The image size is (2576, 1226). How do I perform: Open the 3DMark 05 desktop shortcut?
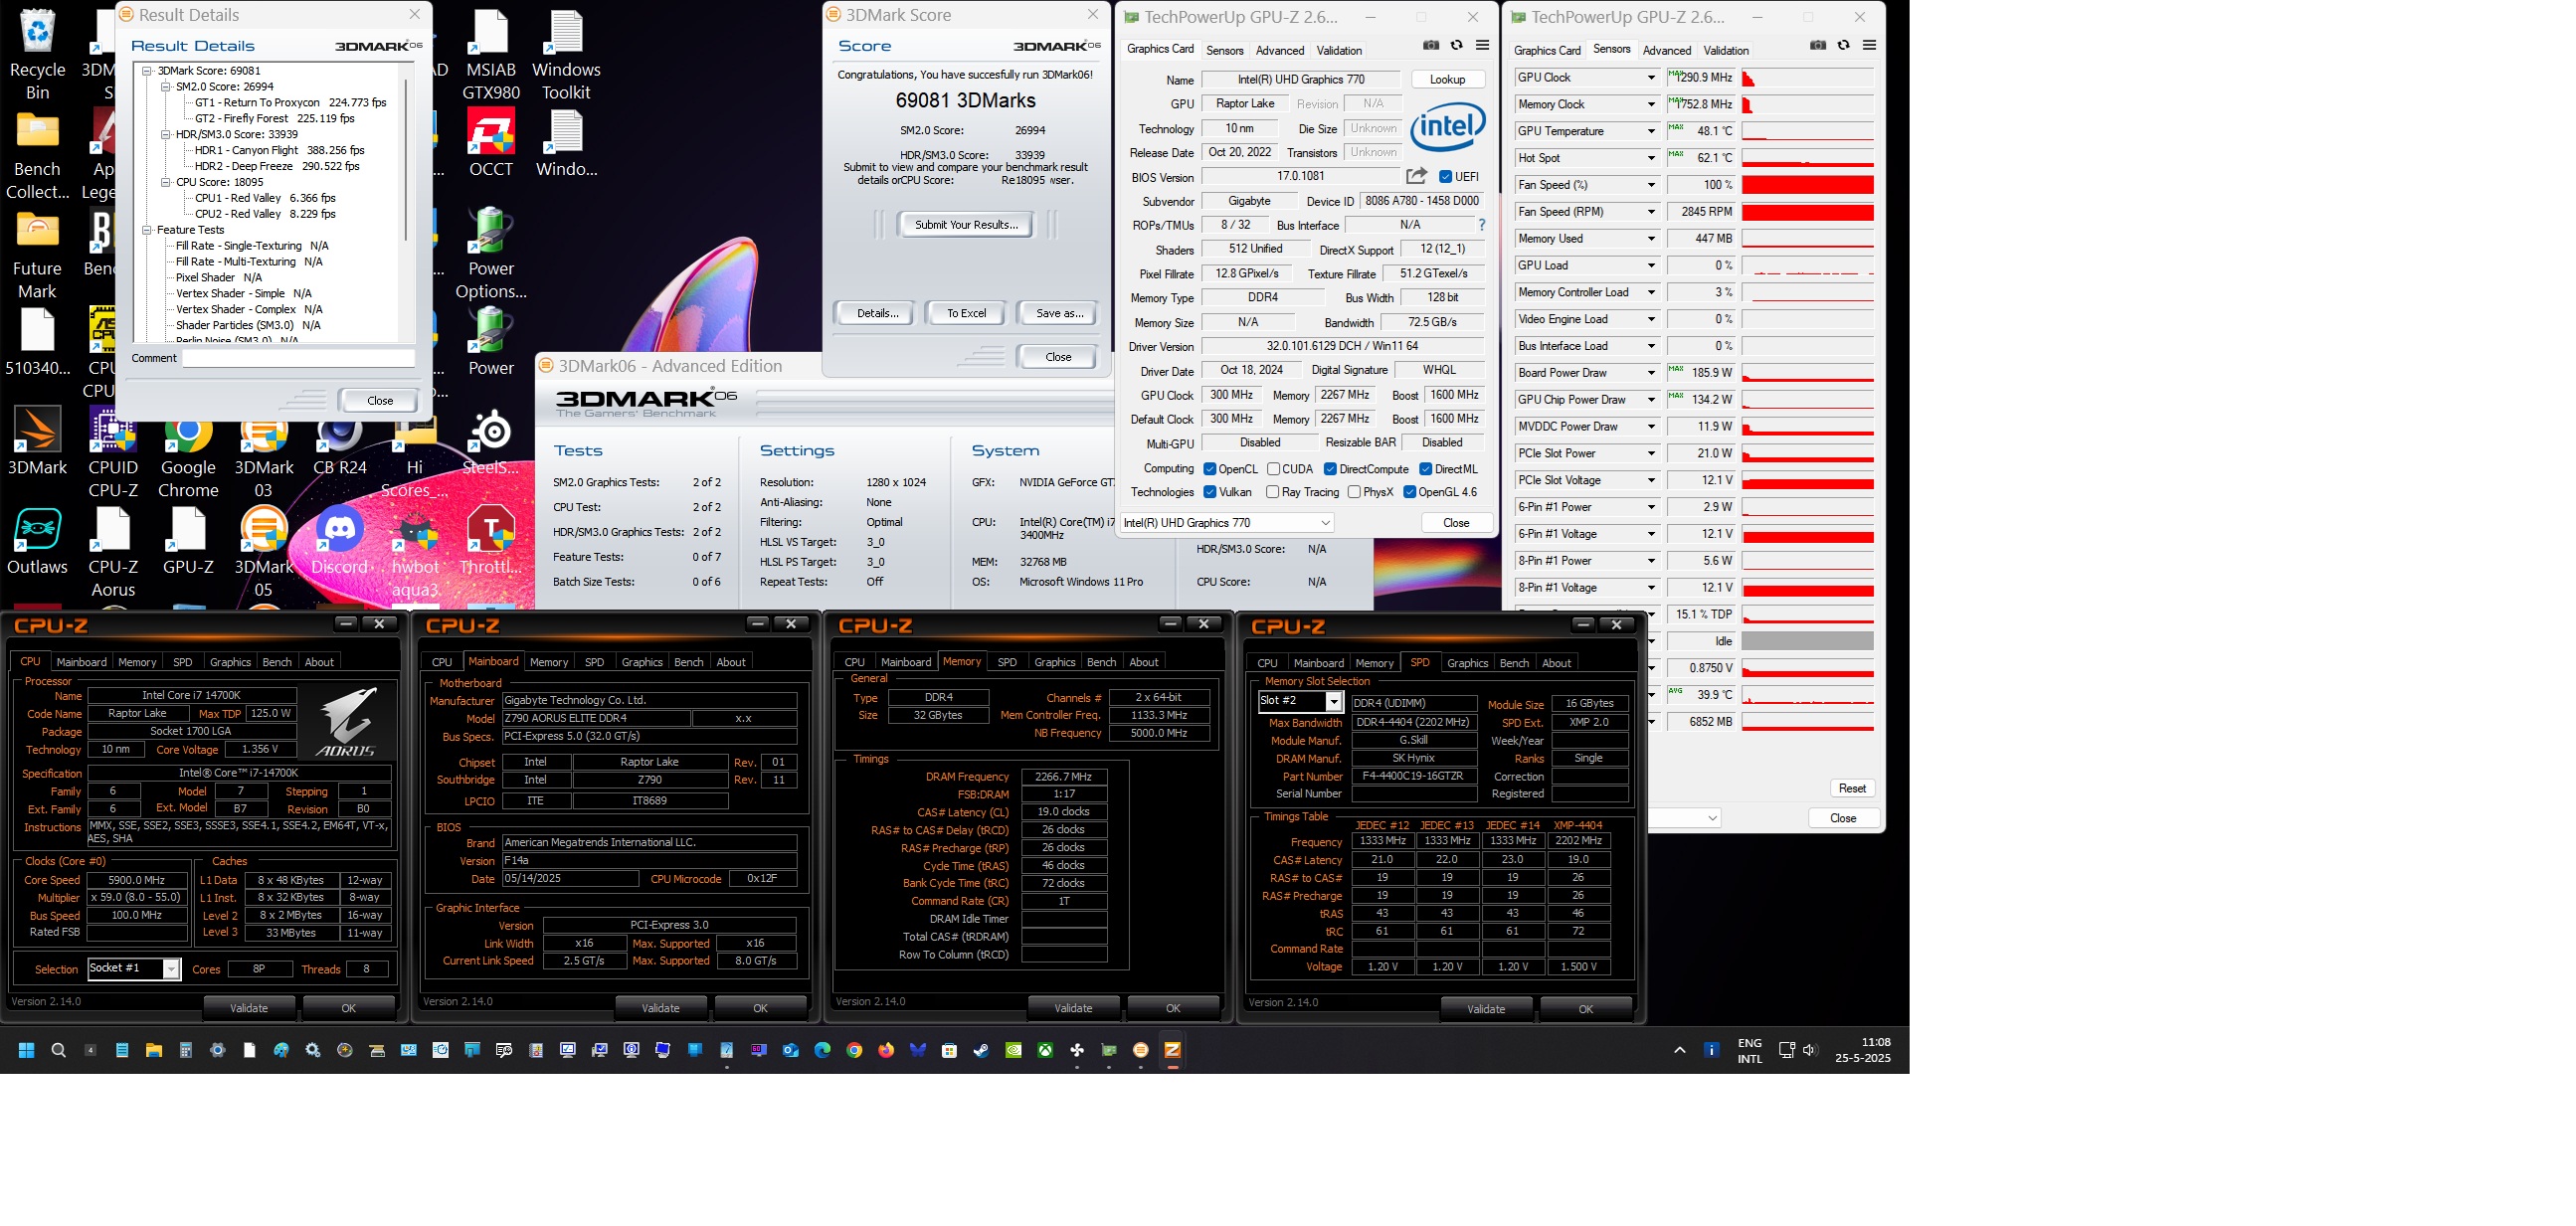(x=264, y=551)
